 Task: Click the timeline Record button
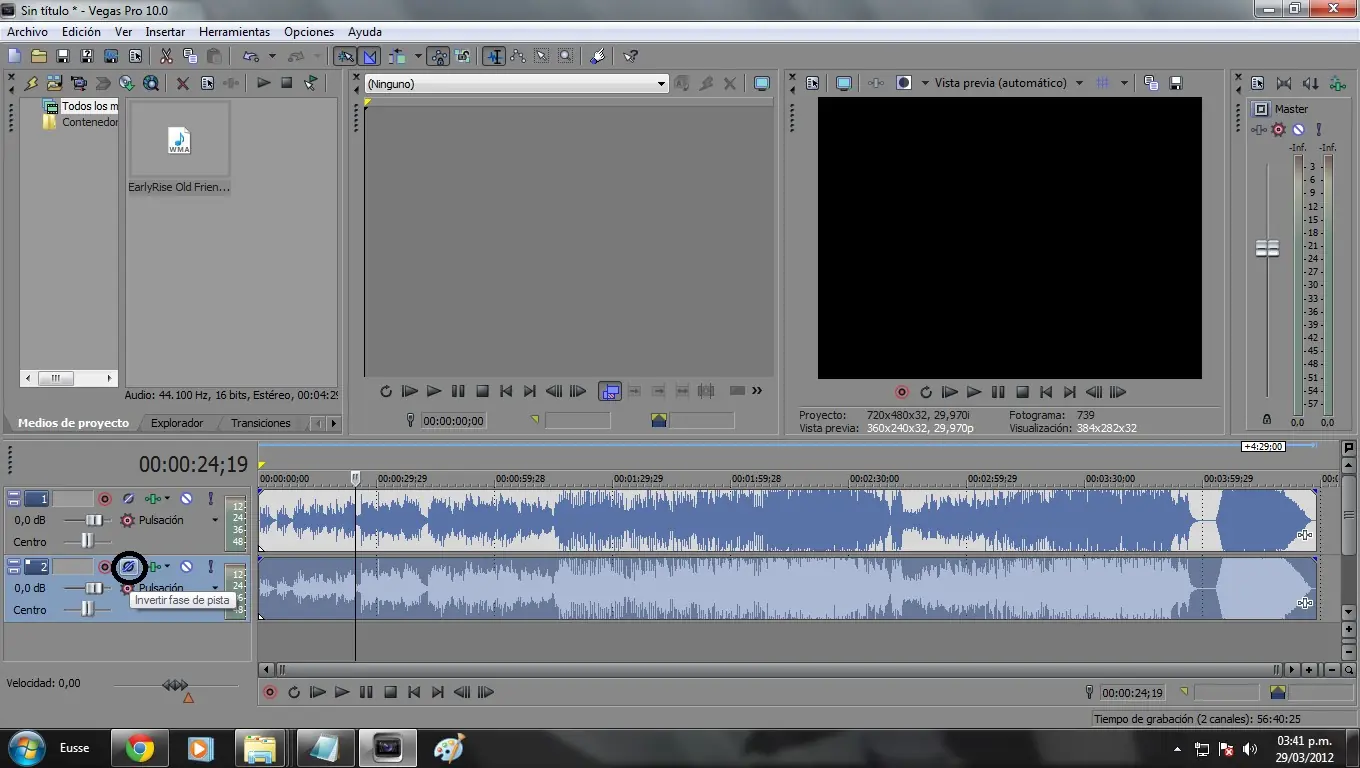[270, 692]
